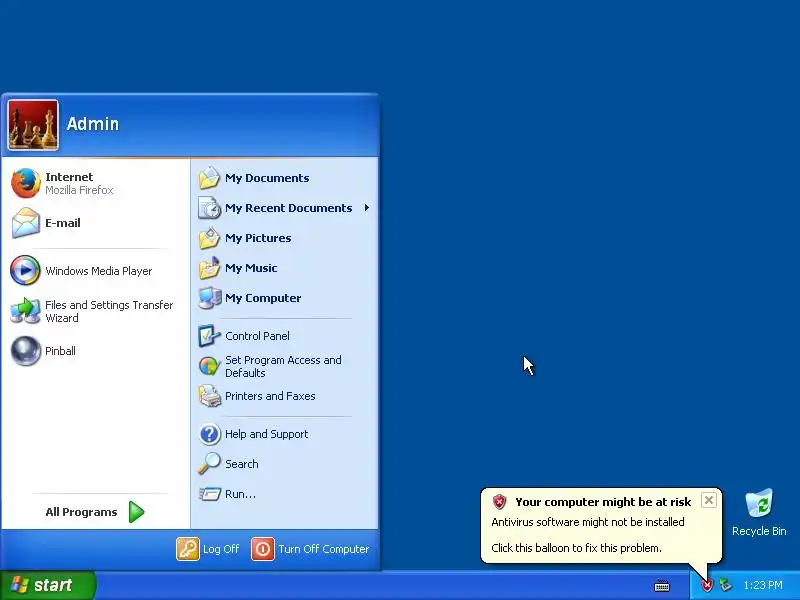The height and width of the screenshot is (600, 800).
Task: Launch Windows Media Player icon
Action: tap(25, 270)
